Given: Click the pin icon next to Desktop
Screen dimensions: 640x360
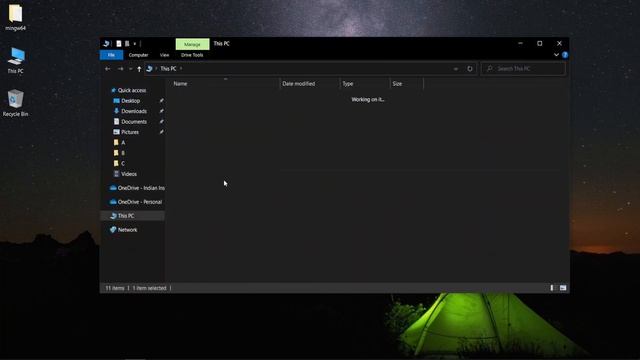Looking at the screenshot, I should pyautogui.click(x=161, y=100).
